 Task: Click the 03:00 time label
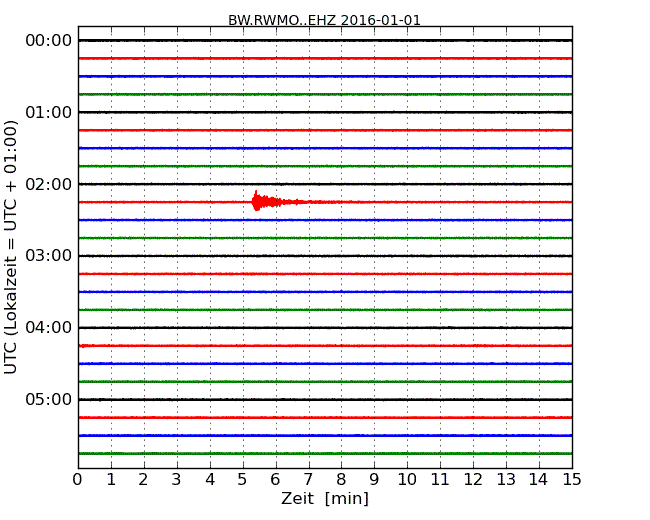[49, 255]
